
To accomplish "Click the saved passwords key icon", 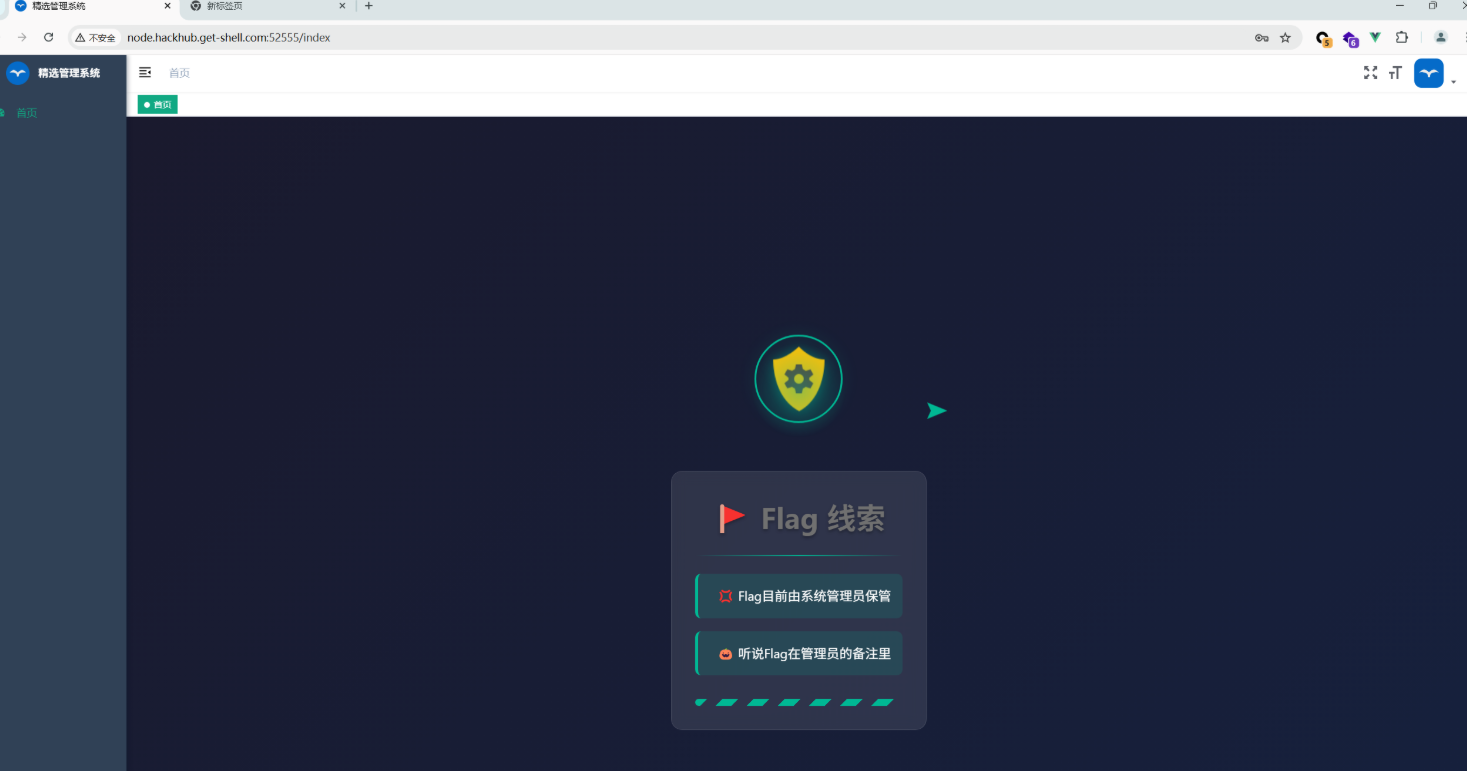I will [1261, 38].
